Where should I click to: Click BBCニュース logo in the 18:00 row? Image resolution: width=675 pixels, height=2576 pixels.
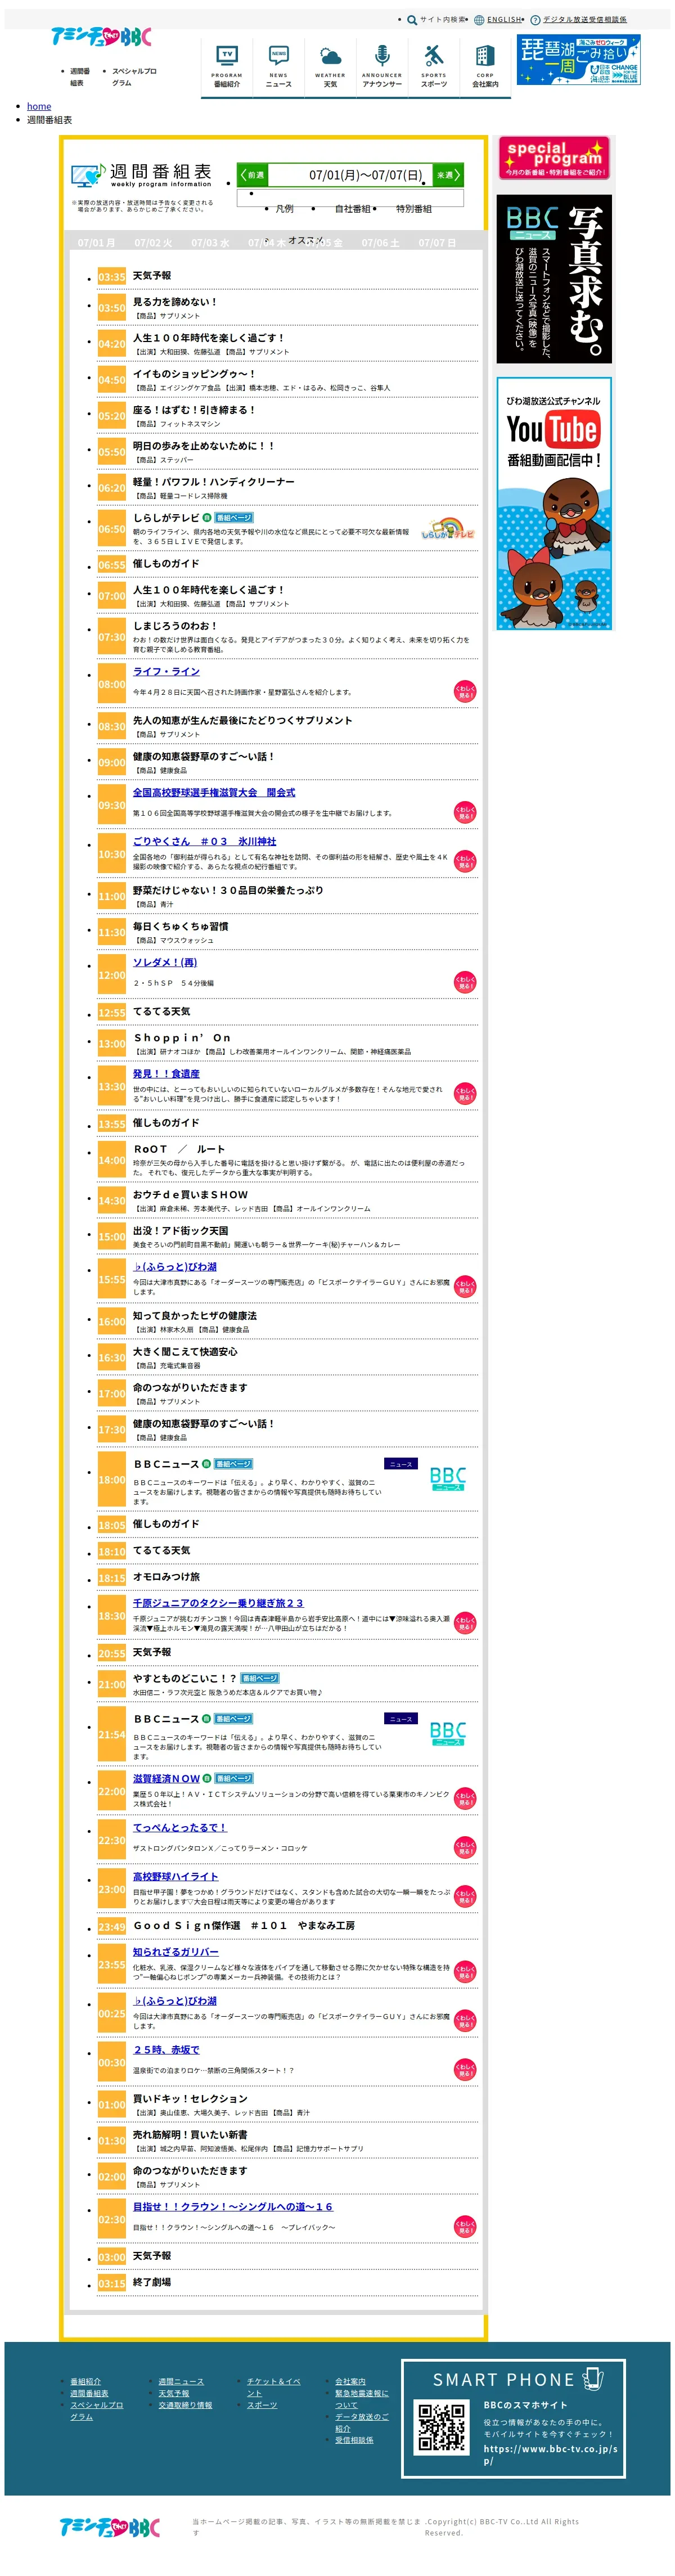tap(447, 1478)
